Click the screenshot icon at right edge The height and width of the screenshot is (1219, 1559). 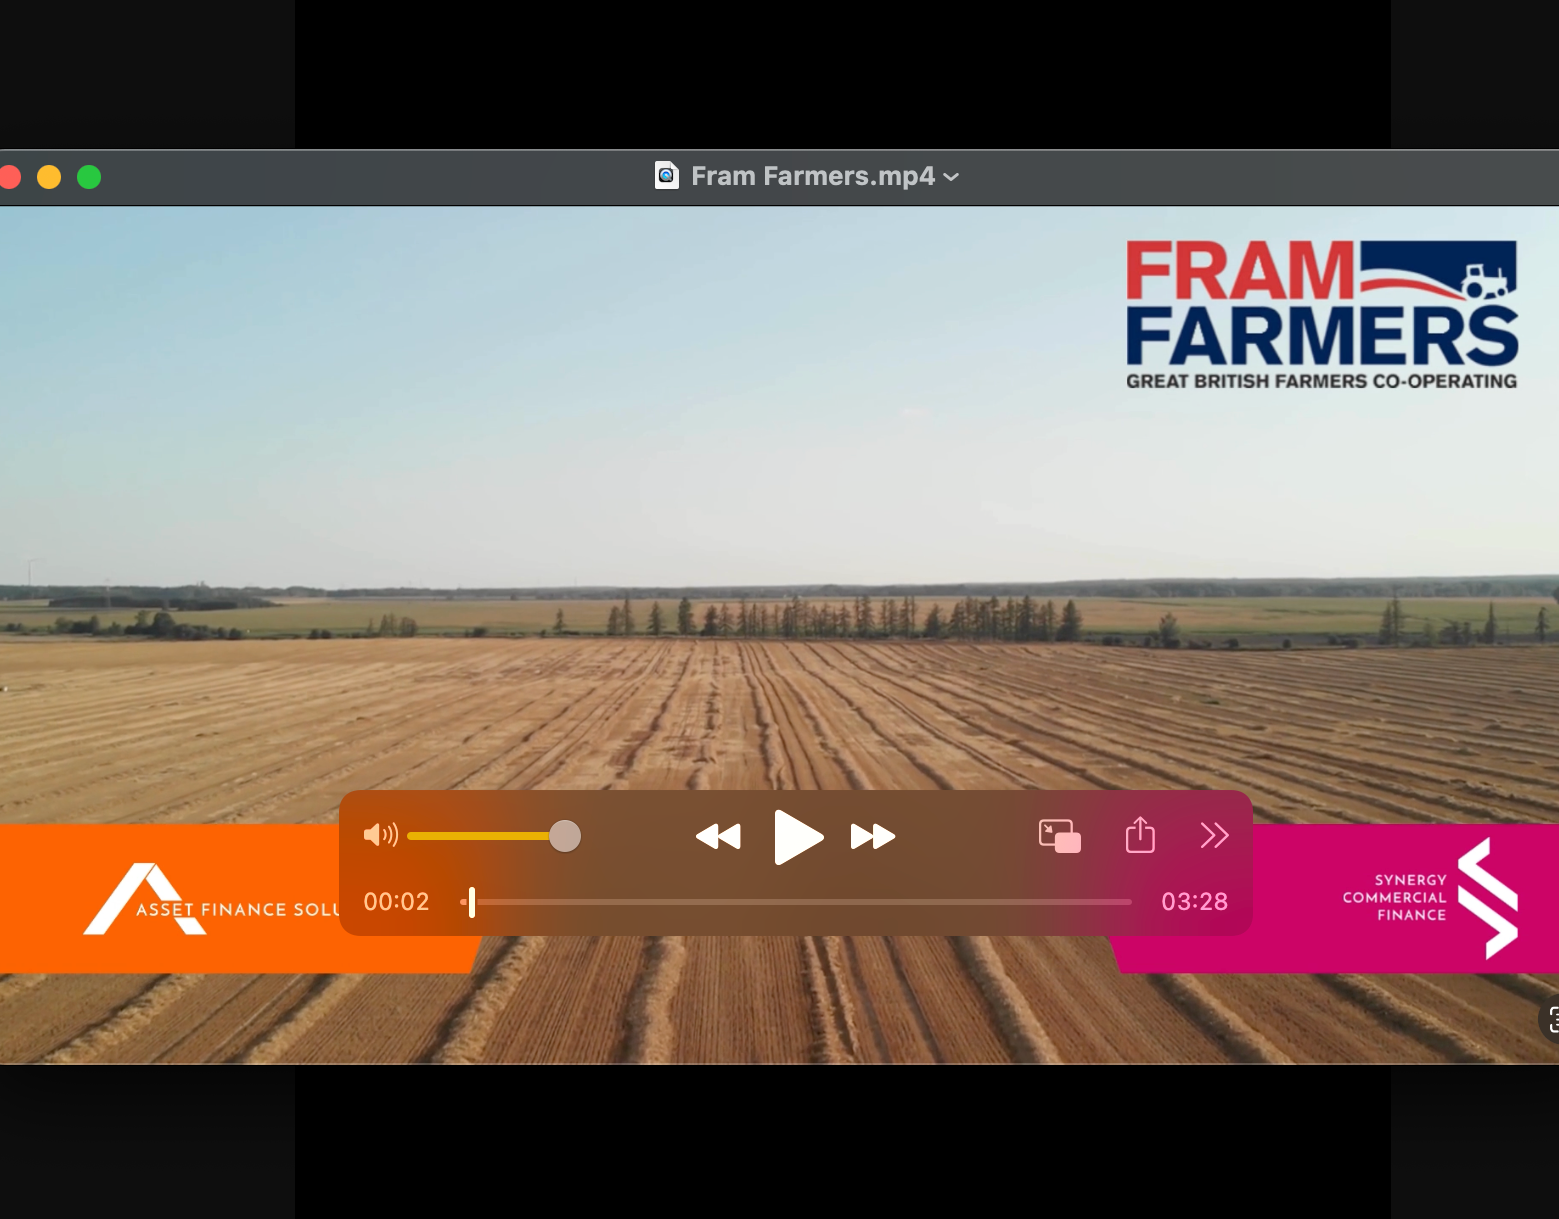click(x=1550, y=1019)
